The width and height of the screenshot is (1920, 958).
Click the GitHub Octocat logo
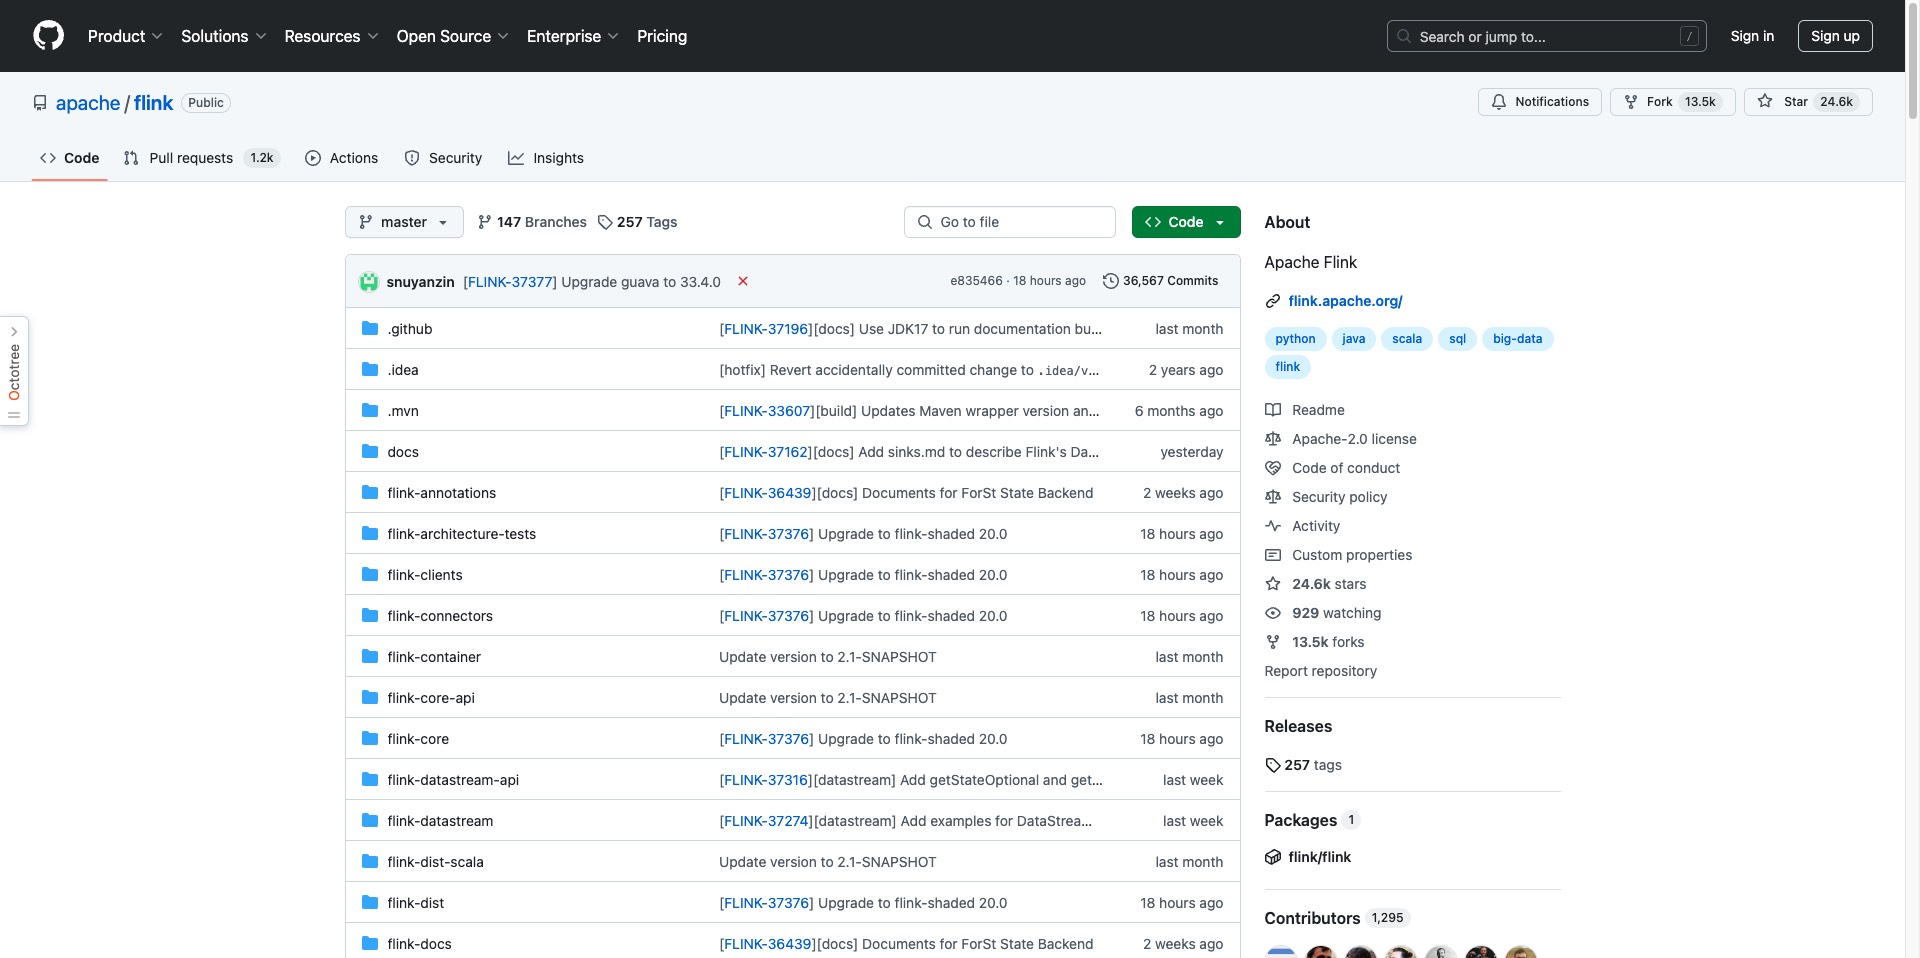pos(48,36)
